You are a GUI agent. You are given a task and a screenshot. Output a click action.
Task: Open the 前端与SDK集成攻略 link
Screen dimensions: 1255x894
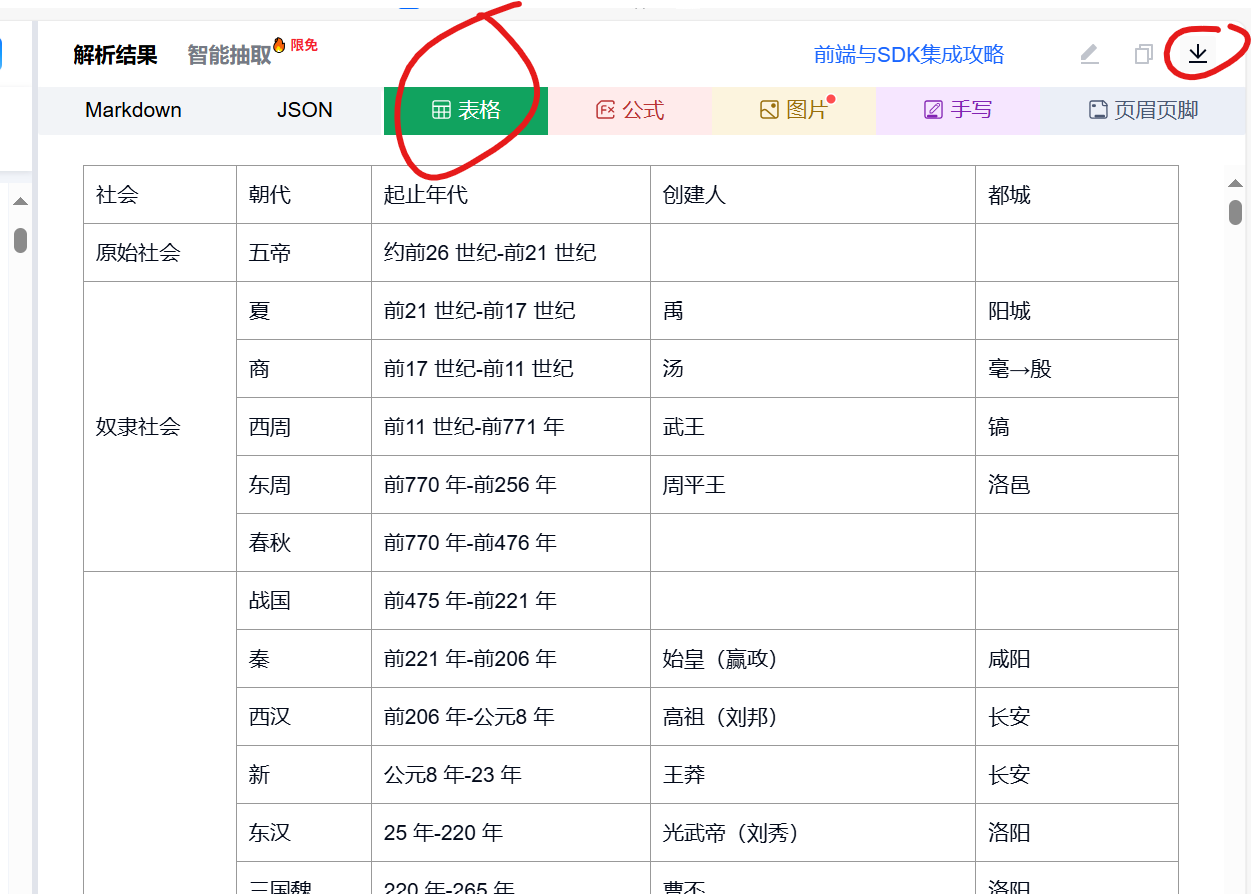(909, 55)
